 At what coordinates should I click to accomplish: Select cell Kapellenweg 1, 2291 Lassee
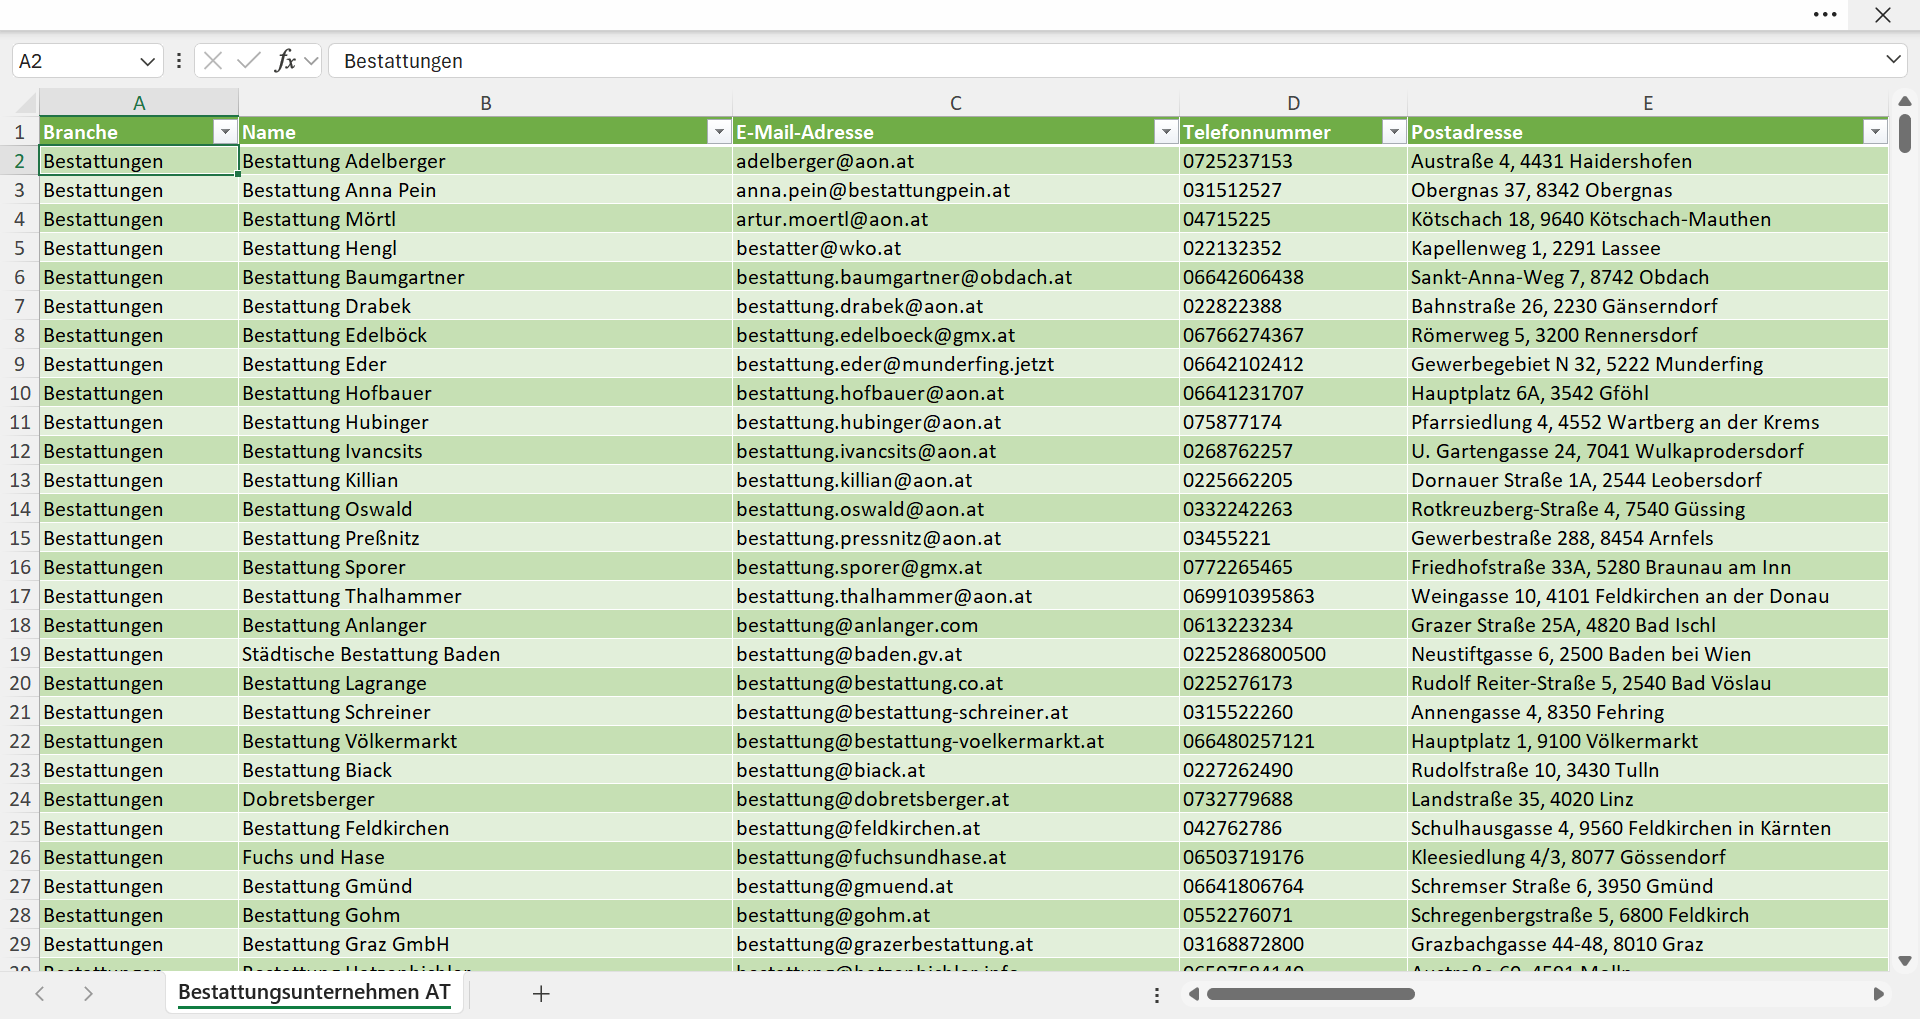click(1648, 248)
